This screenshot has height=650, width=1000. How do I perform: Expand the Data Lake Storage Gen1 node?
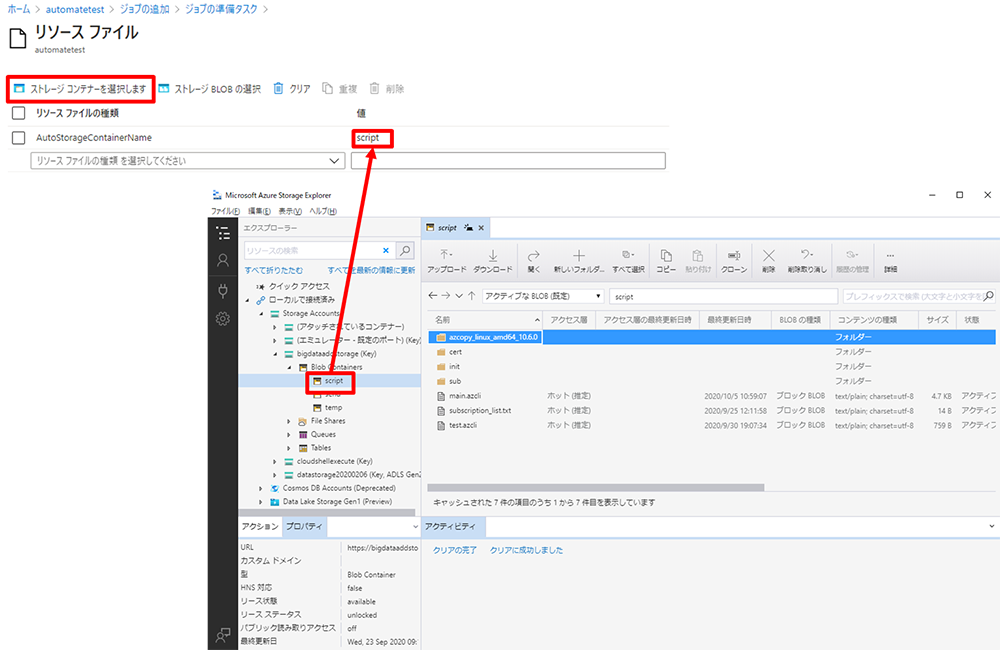click(x=261, y=502)
